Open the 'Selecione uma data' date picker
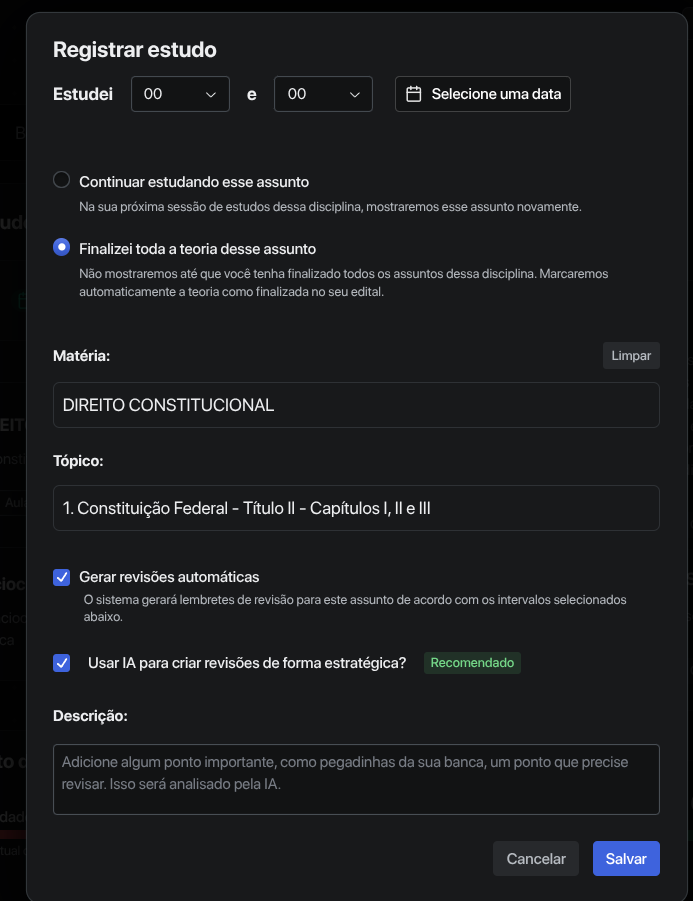The height and width of the screenshot is (901, 693). point(483,94)
